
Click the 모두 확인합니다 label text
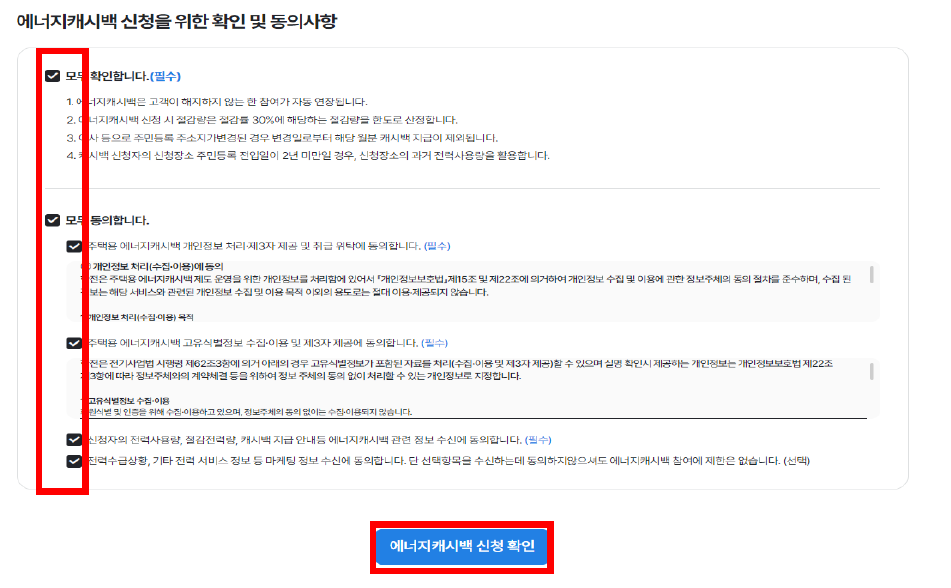[x=107, y=76]
